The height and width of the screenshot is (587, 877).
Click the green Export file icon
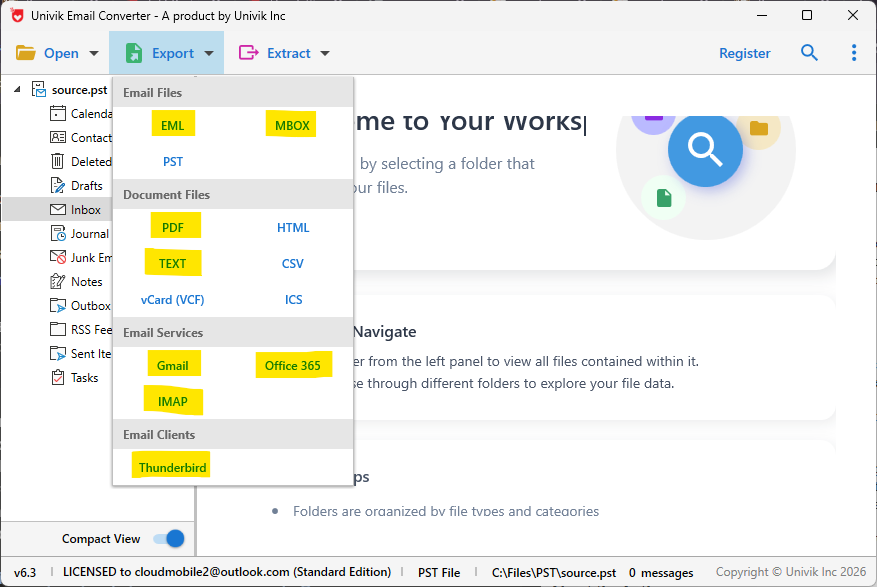134,53
